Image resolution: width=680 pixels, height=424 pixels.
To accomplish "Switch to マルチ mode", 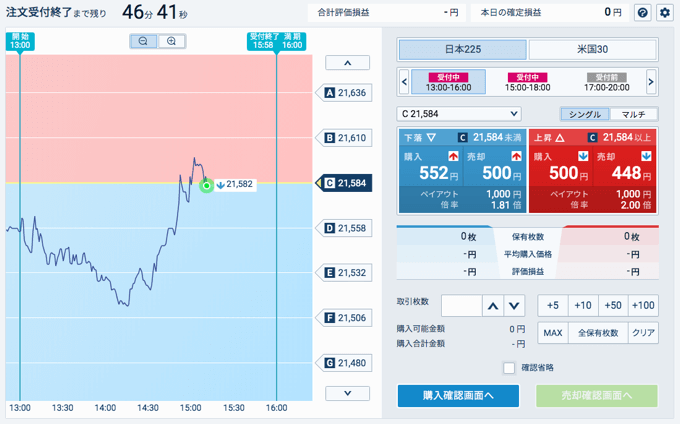I will [633, 114].
